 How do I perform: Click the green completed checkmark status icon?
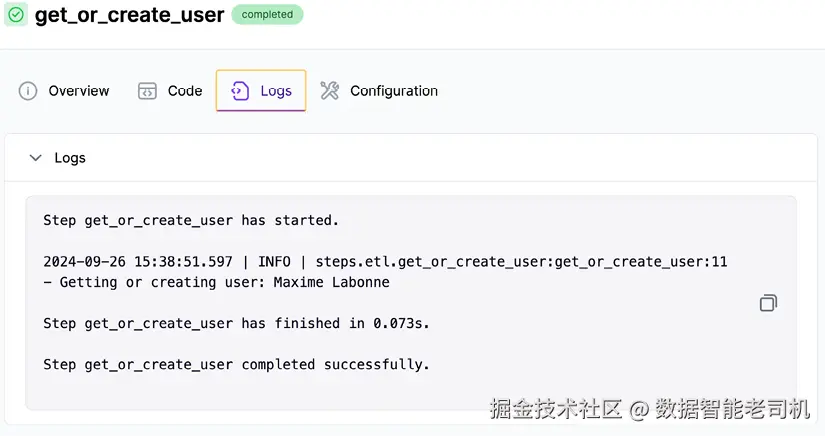(x=16, y=15)
